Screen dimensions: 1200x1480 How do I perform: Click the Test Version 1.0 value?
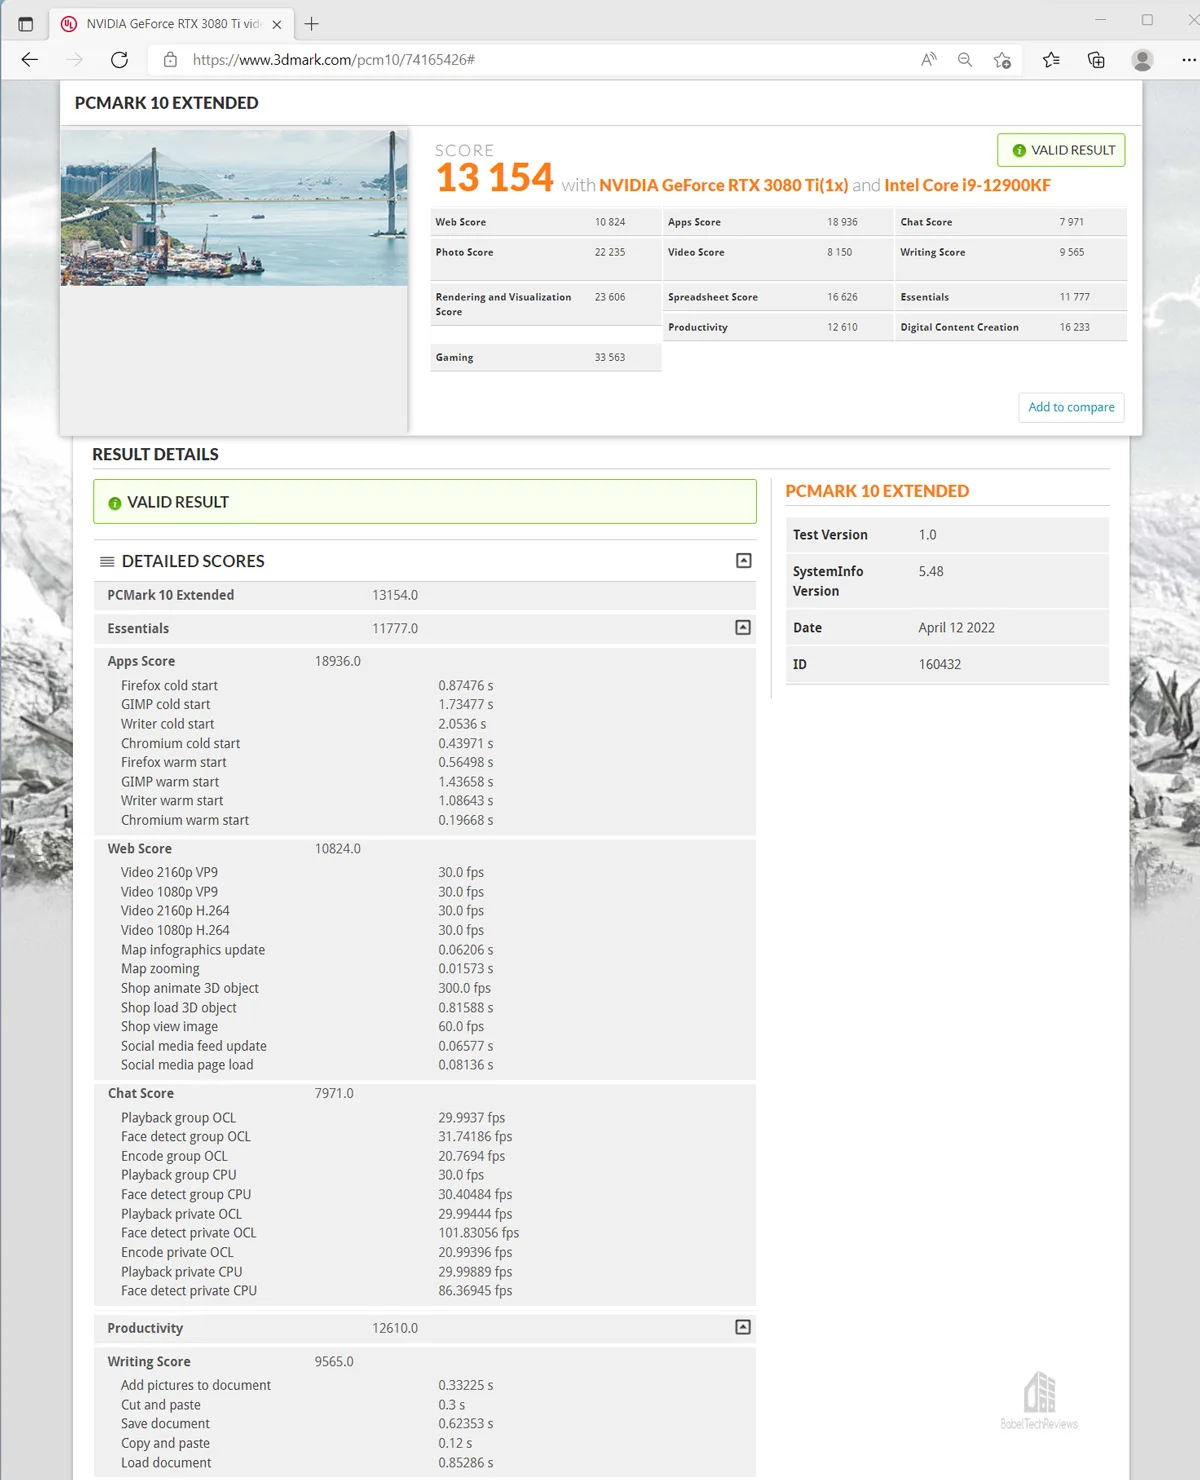coord(928,535)
